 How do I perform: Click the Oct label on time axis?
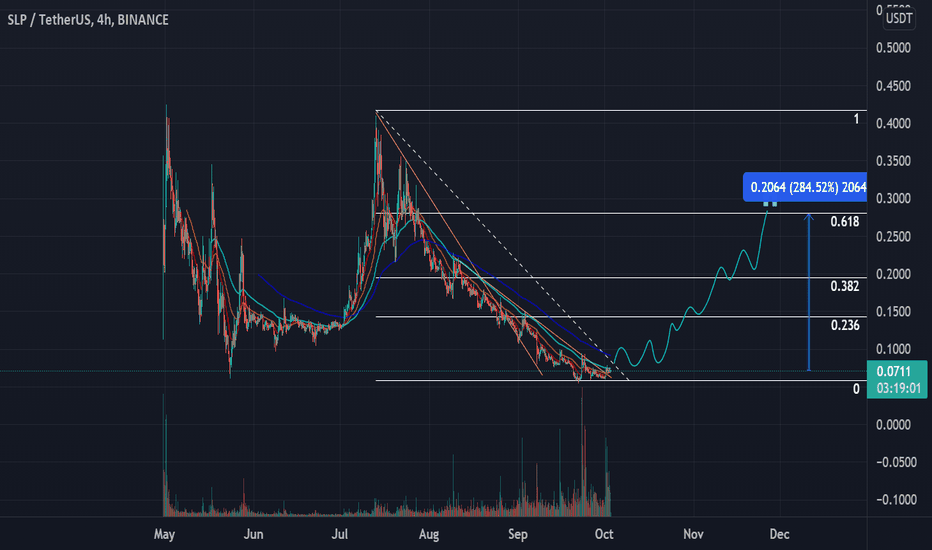[604, 535]
